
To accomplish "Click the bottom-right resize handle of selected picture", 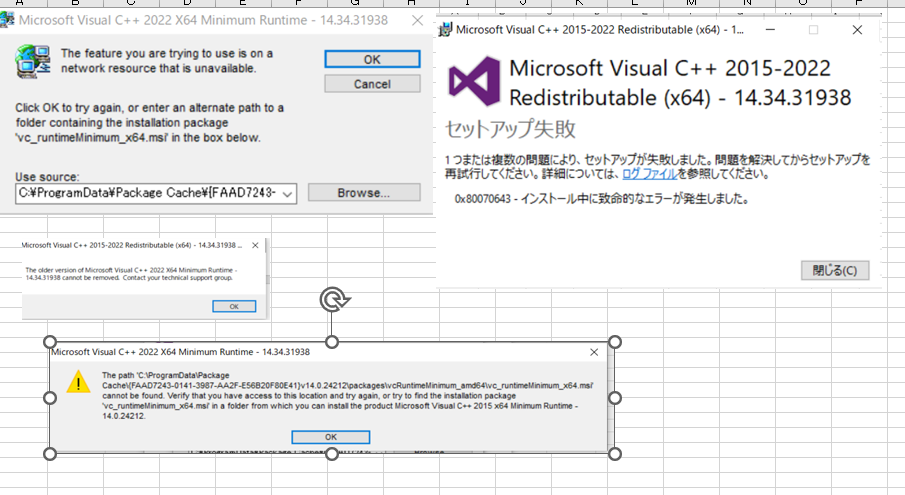I will click(x=615, y=454).
